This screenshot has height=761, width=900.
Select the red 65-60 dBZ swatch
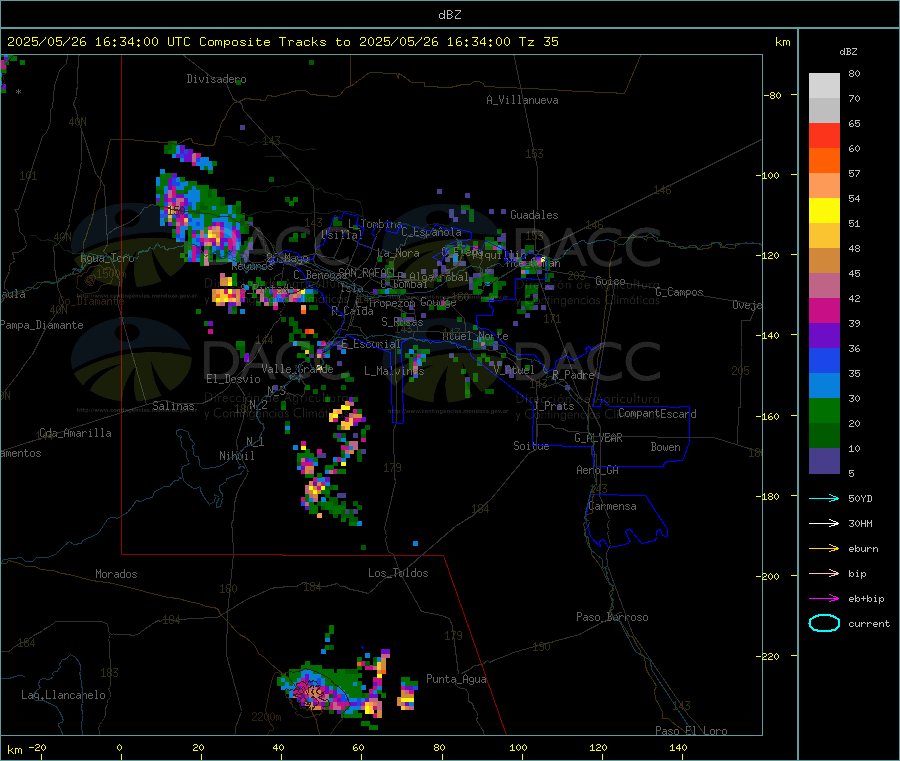(x=824, y=136)
